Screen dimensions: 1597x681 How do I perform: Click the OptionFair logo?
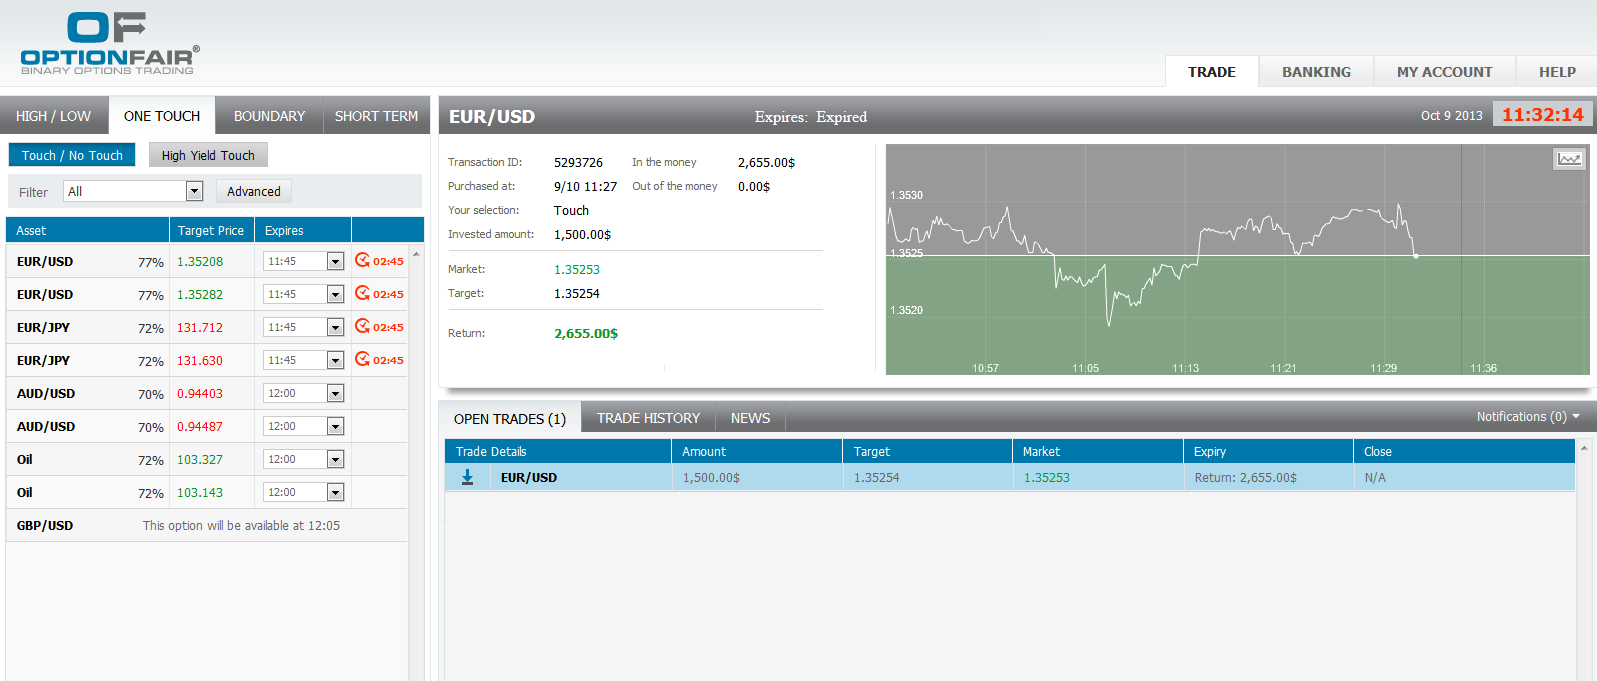point(109,44)
